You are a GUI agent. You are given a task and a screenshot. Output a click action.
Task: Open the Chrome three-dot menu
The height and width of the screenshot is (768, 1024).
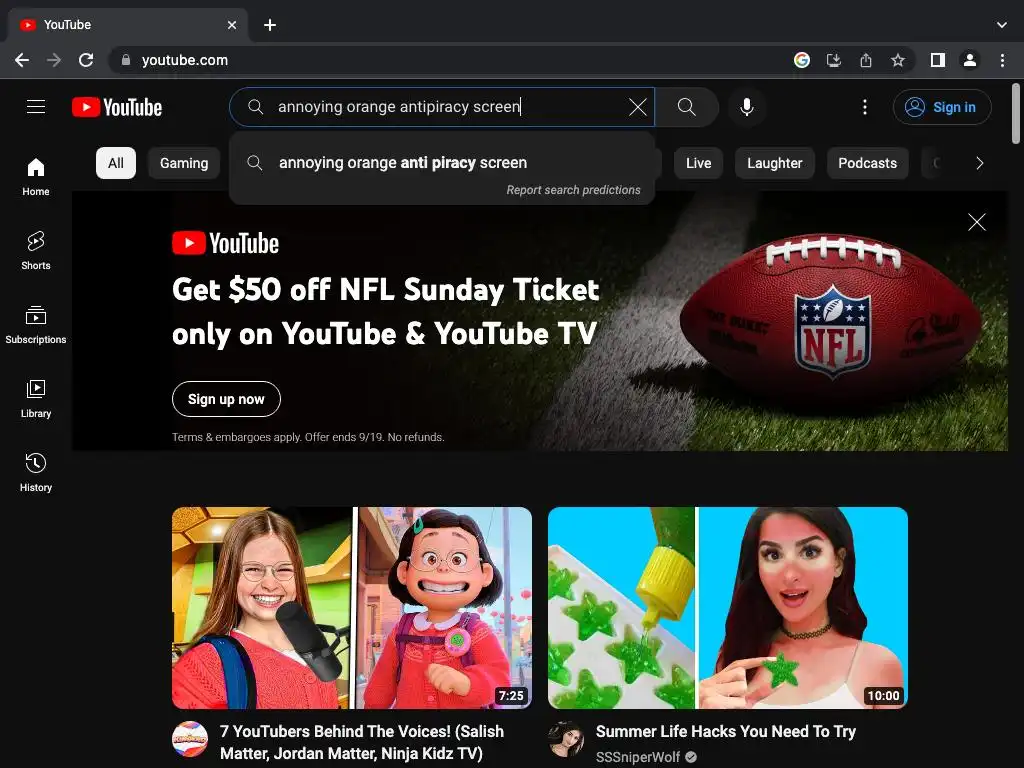tap(1002, 60)
